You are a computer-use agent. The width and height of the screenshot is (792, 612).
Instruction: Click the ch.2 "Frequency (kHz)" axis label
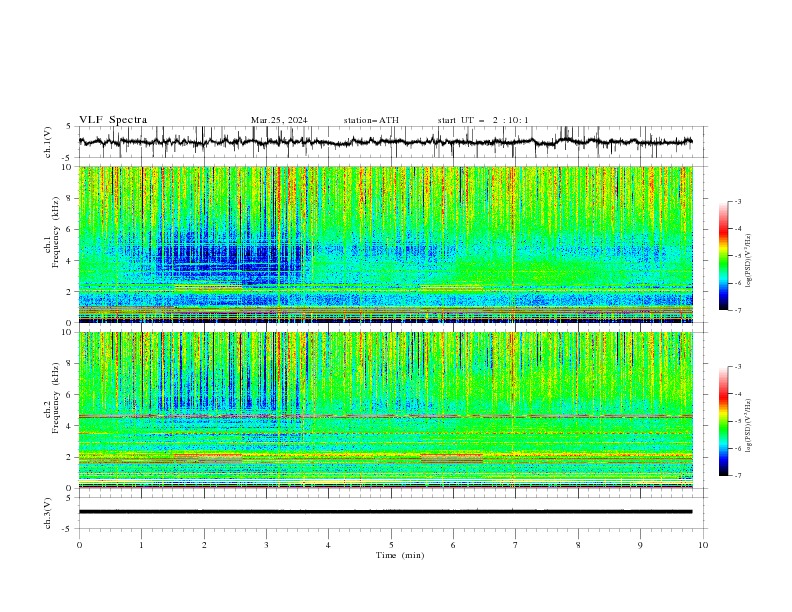click(56, 398)
